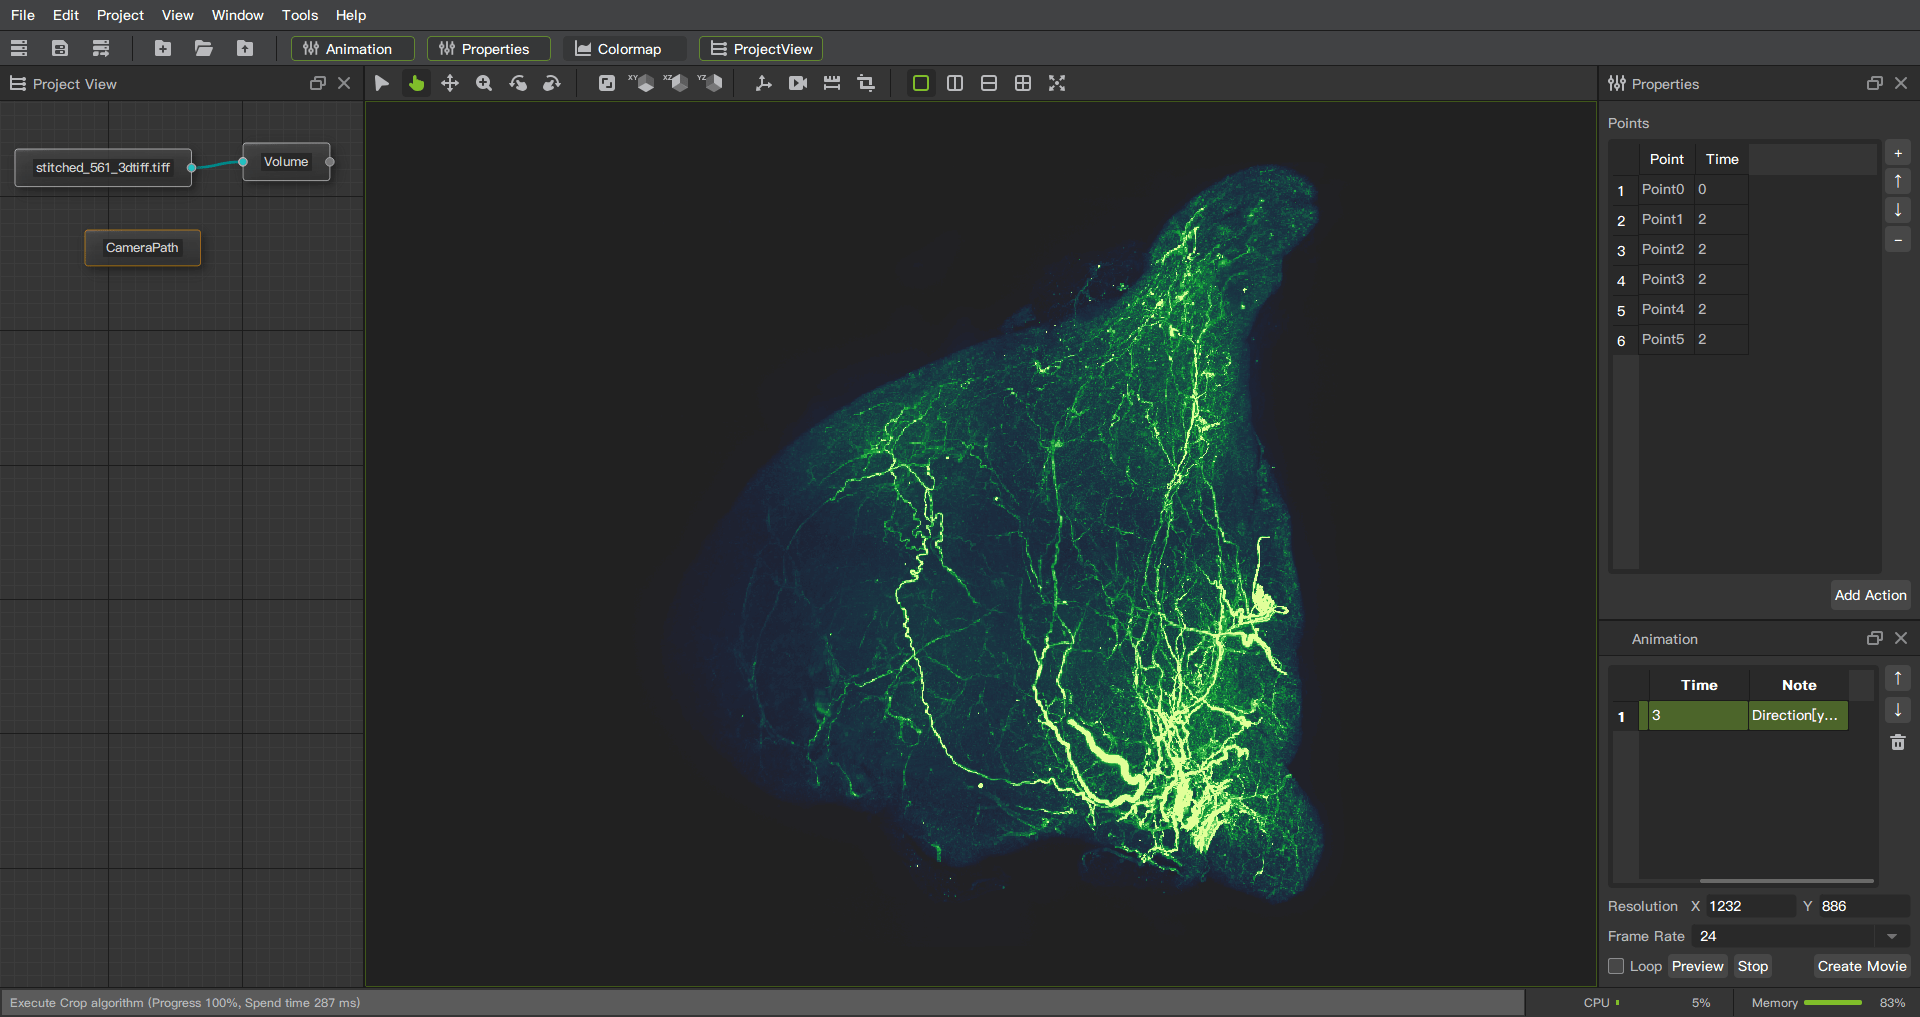
Task: Select the arrow pointer tool
Action: (382, 83)
